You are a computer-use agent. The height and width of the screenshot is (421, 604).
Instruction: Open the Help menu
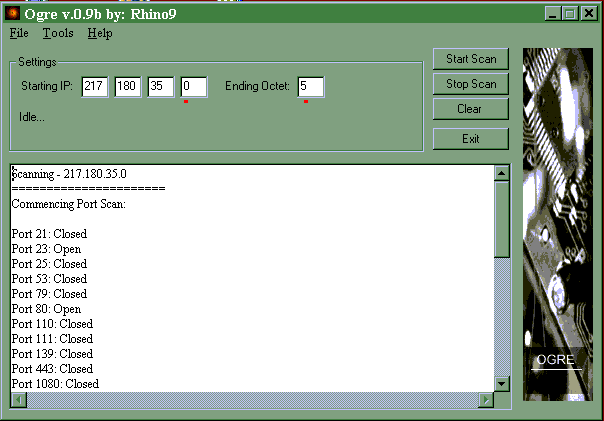100,33
